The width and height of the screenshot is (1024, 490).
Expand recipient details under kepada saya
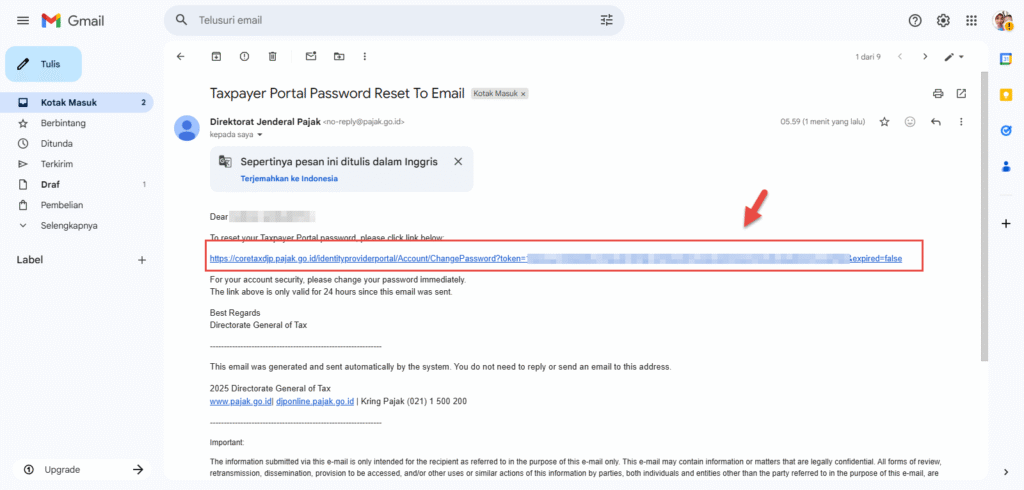coord(260,134)
